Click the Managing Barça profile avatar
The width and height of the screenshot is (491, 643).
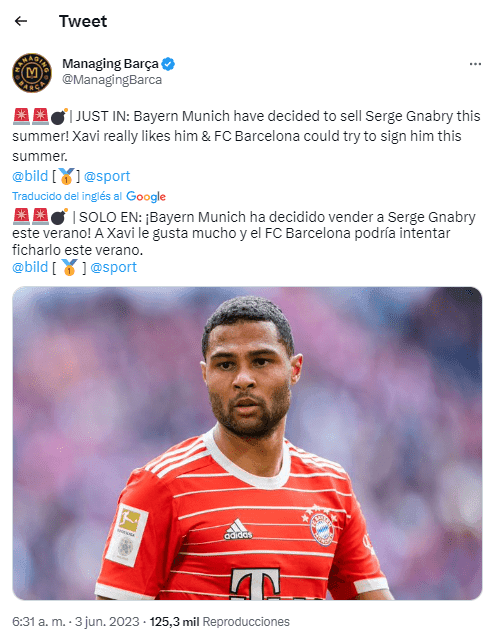(x=32, y=73)
